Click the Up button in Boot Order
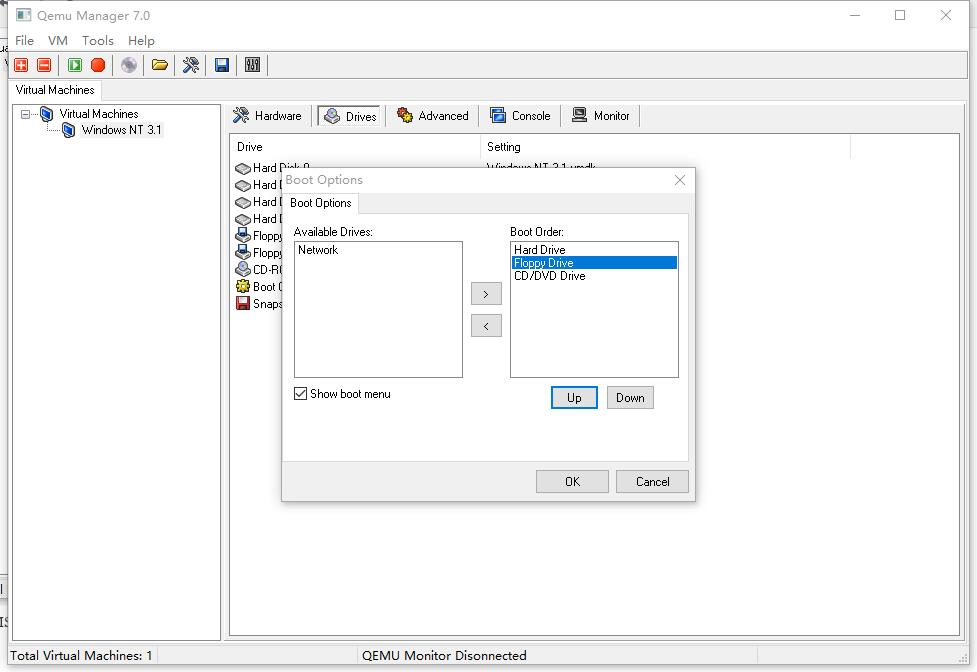Screen dimensions: 977x672 click(x=574, y=398)
